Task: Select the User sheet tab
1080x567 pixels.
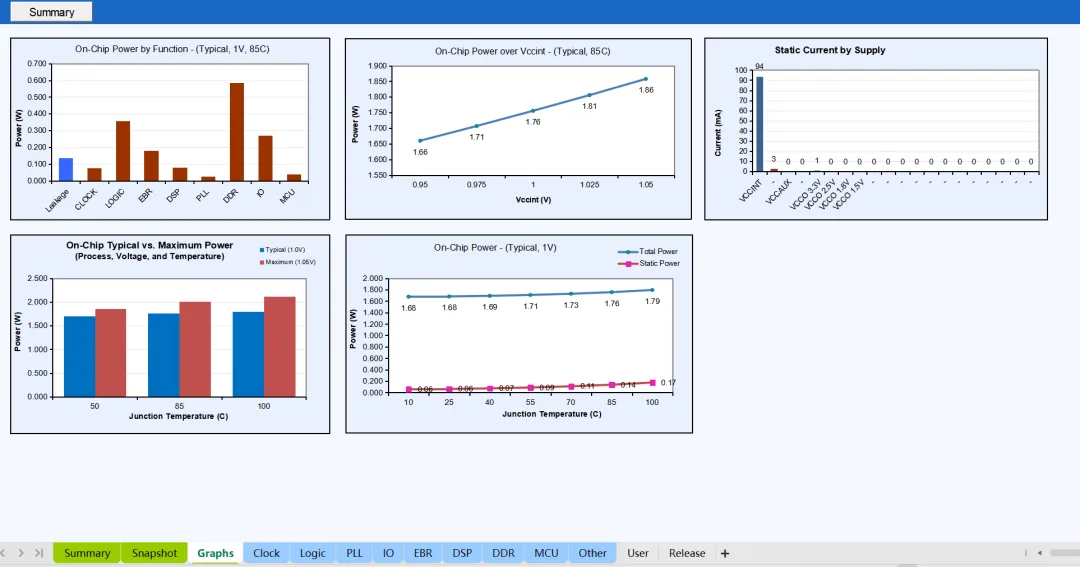Action: (x=638, y=553)
